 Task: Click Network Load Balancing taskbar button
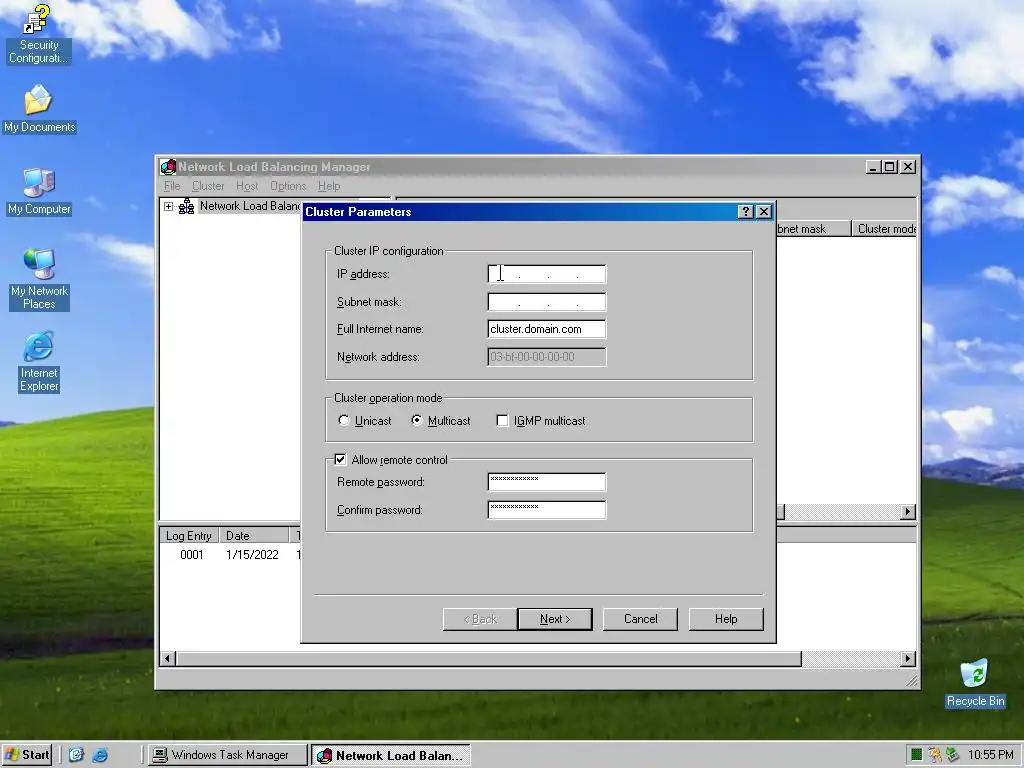[x=391, y=756]
